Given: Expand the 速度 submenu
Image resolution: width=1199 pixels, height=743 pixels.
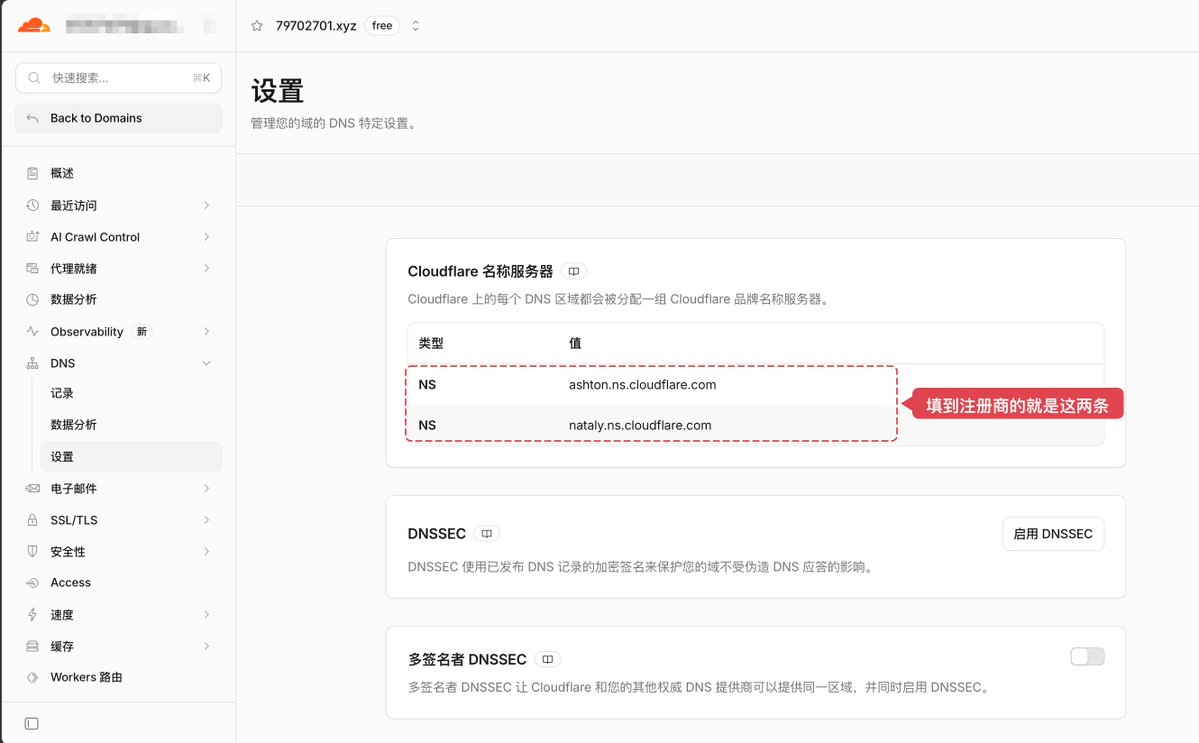Looking at the screenshot, I should [206, 615].
